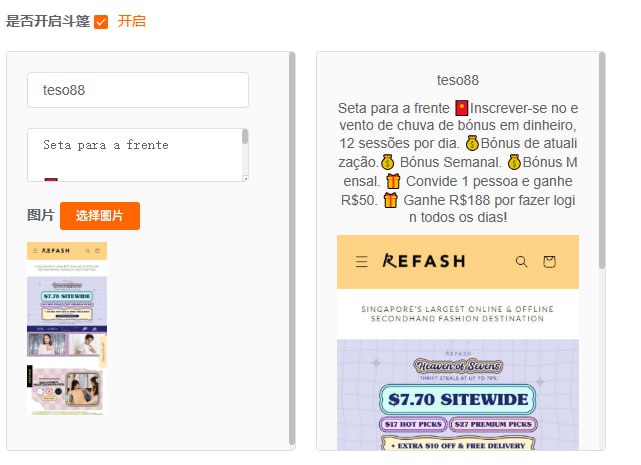Click the $17 HOT PICKS badge
The height and width of the screenshot is (465, 641).
tap(413, 425)
